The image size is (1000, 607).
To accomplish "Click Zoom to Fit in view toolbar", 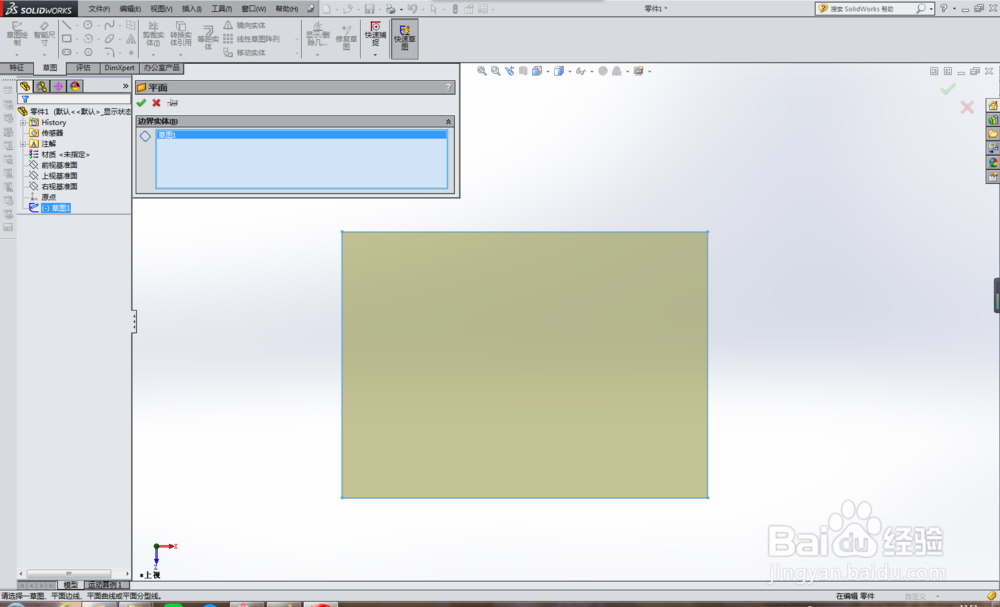I will pyautogui.click(x=482, y=71).
